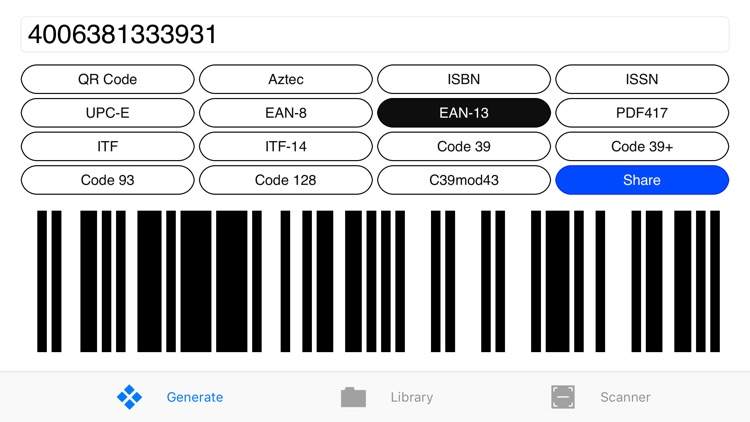Select QR Code barcode type
This screenshot has height=422, width=750.
[x=108, y=79]
